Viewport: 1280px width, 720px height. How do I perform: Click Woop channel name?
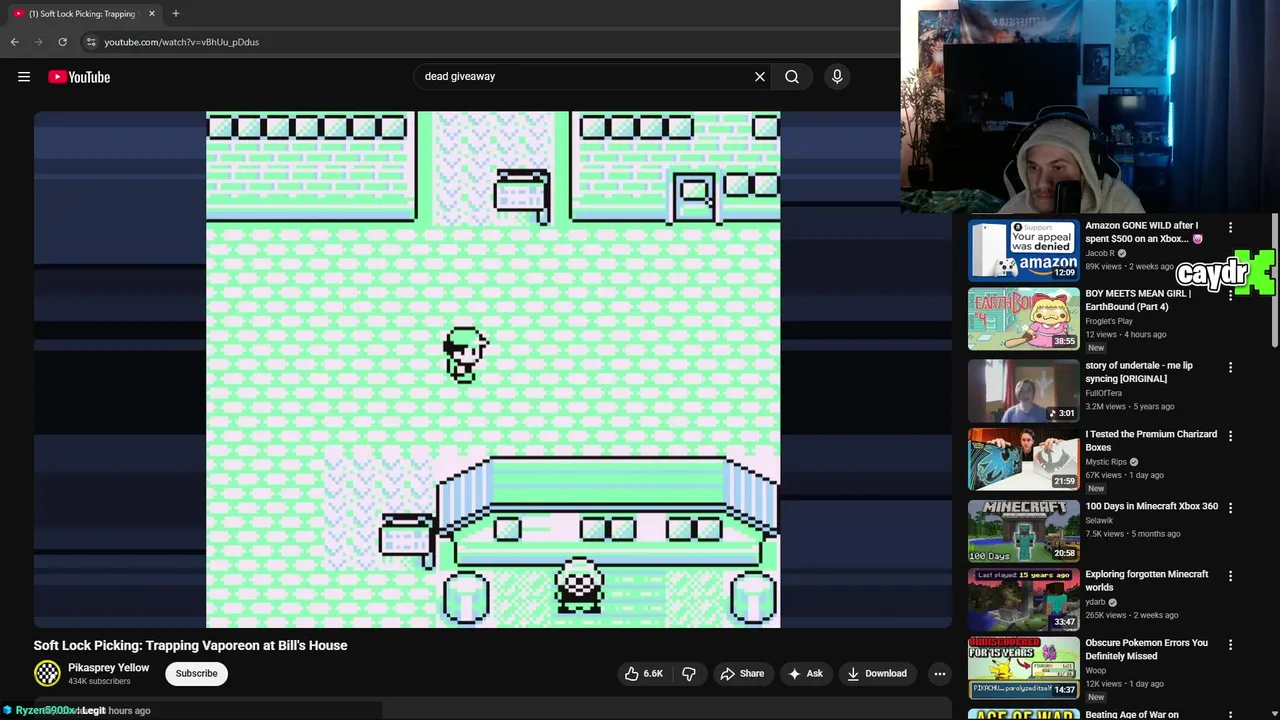tap(1095, 670)
